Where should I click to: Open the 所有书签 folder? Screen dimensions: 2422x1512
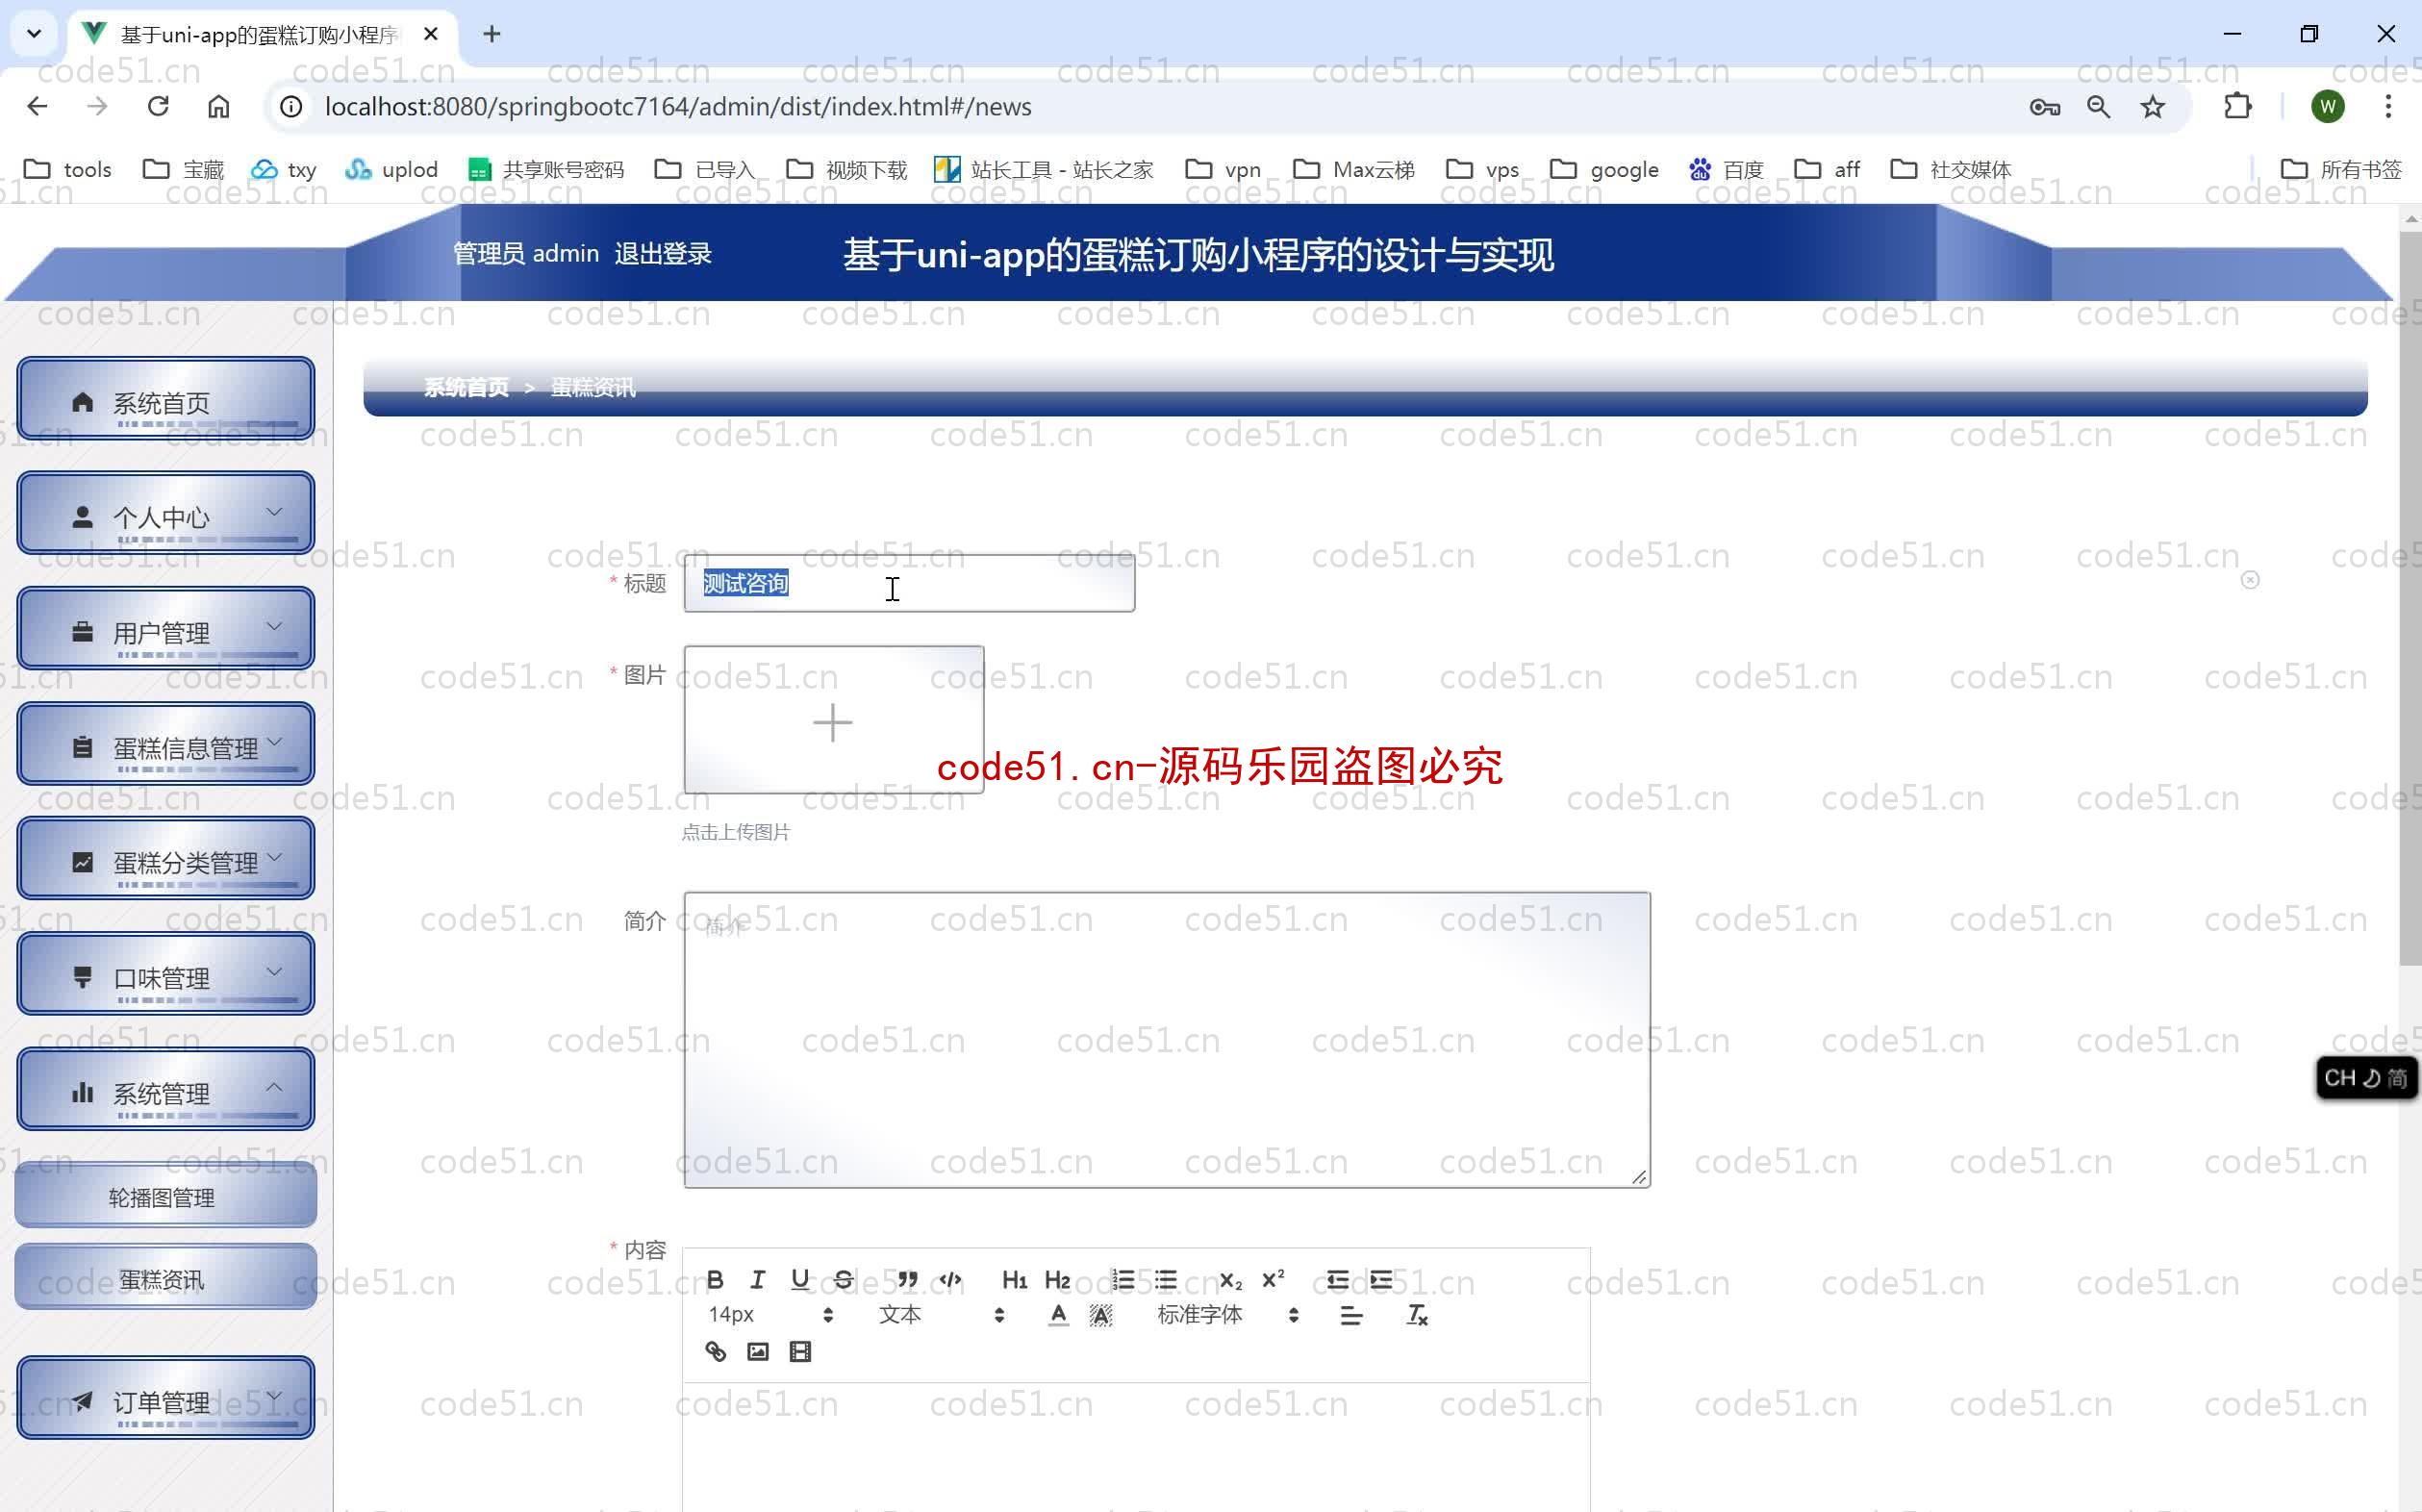pyautogui.click(x=2341, y=169)
